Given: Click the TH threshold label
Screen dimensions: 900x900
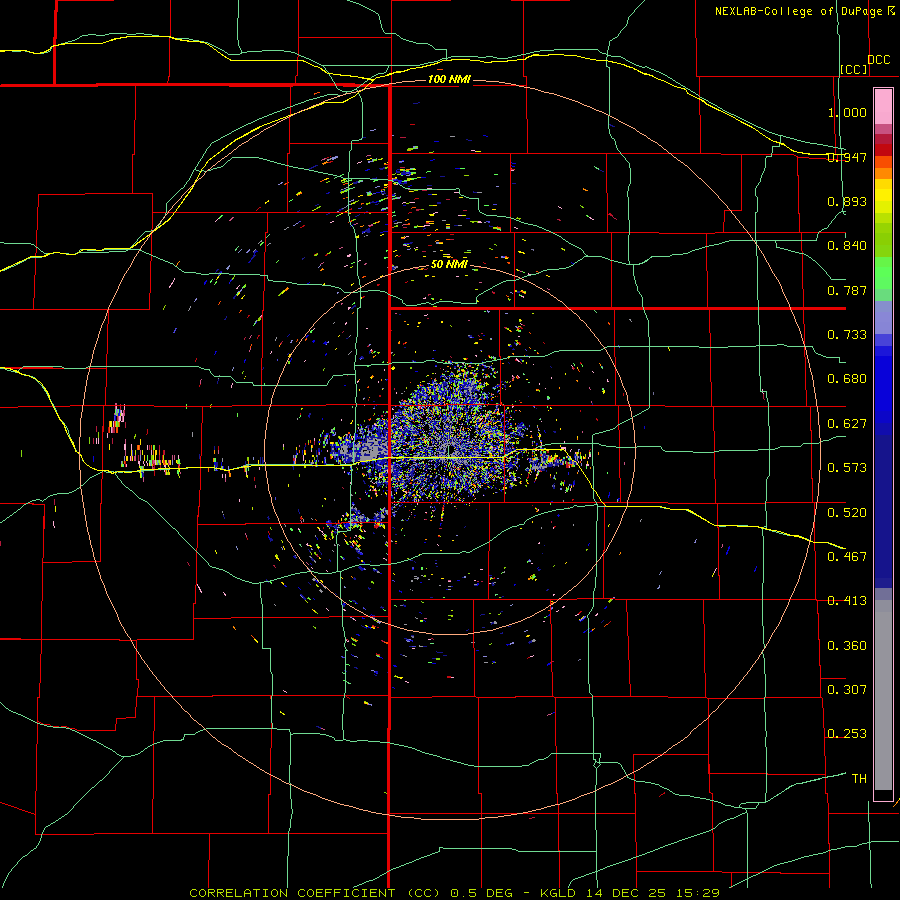Looking at the screenshot, I should 859,779.
